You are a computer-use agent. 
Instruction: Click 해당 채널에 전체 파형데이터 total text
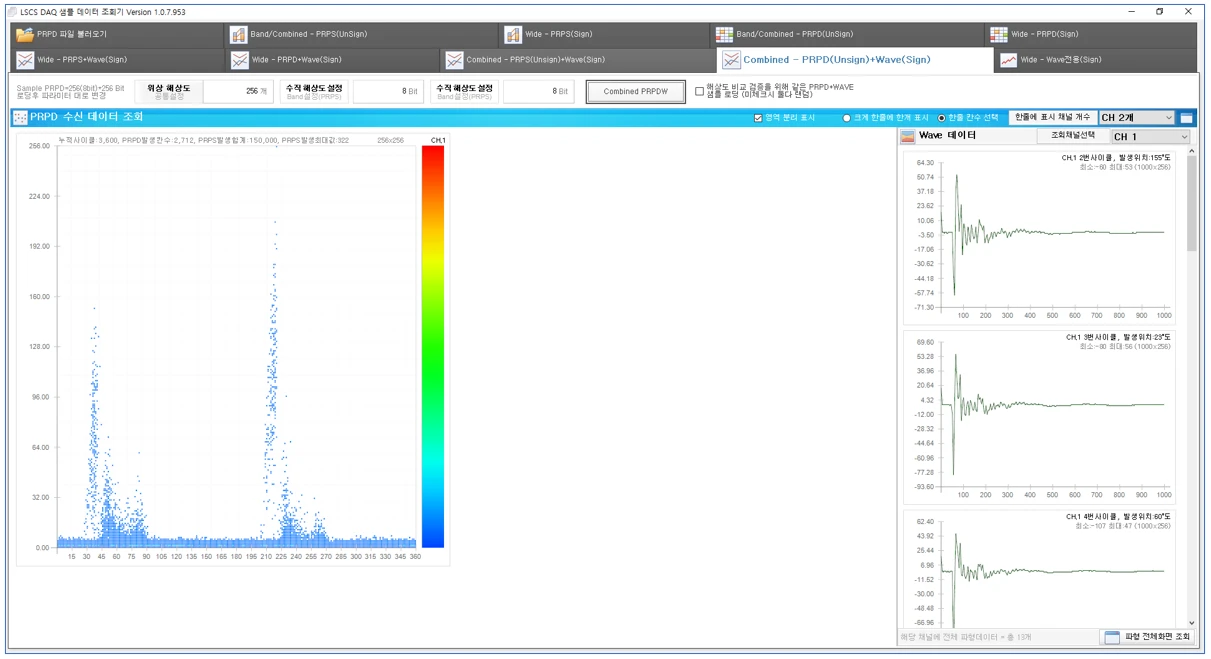pyautogui.click(x=965, y=637)
